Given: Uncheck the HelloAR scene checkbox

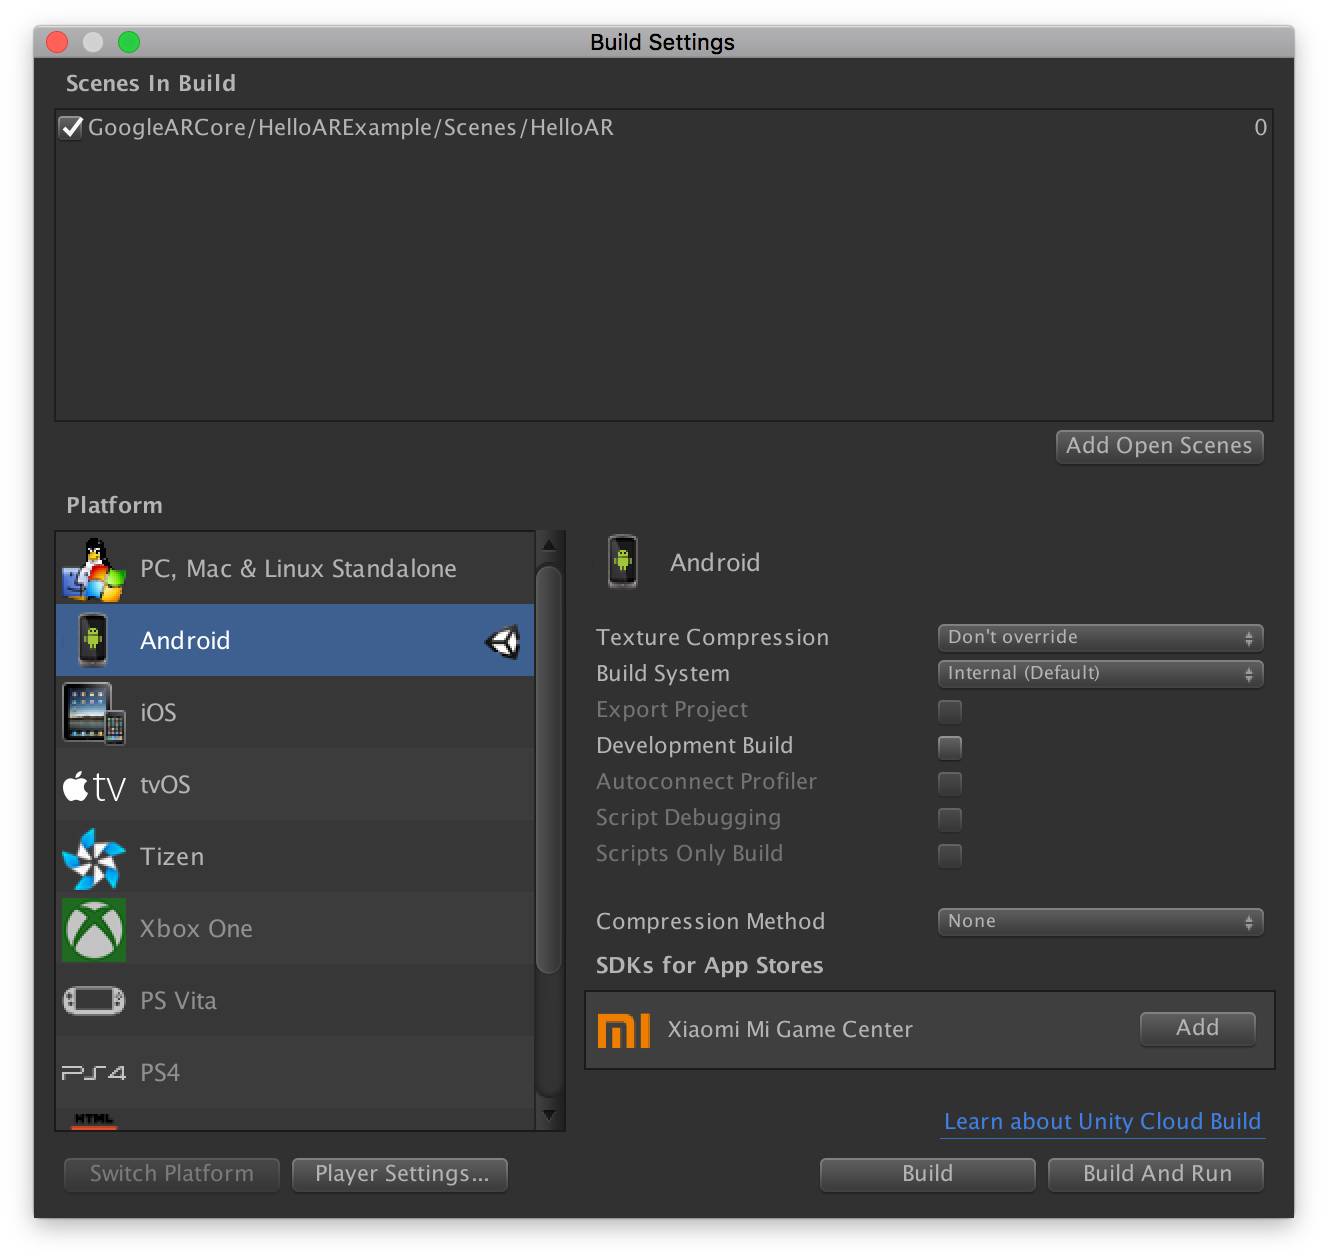Looking at the screenshot, I should click(x=71, y=128).
